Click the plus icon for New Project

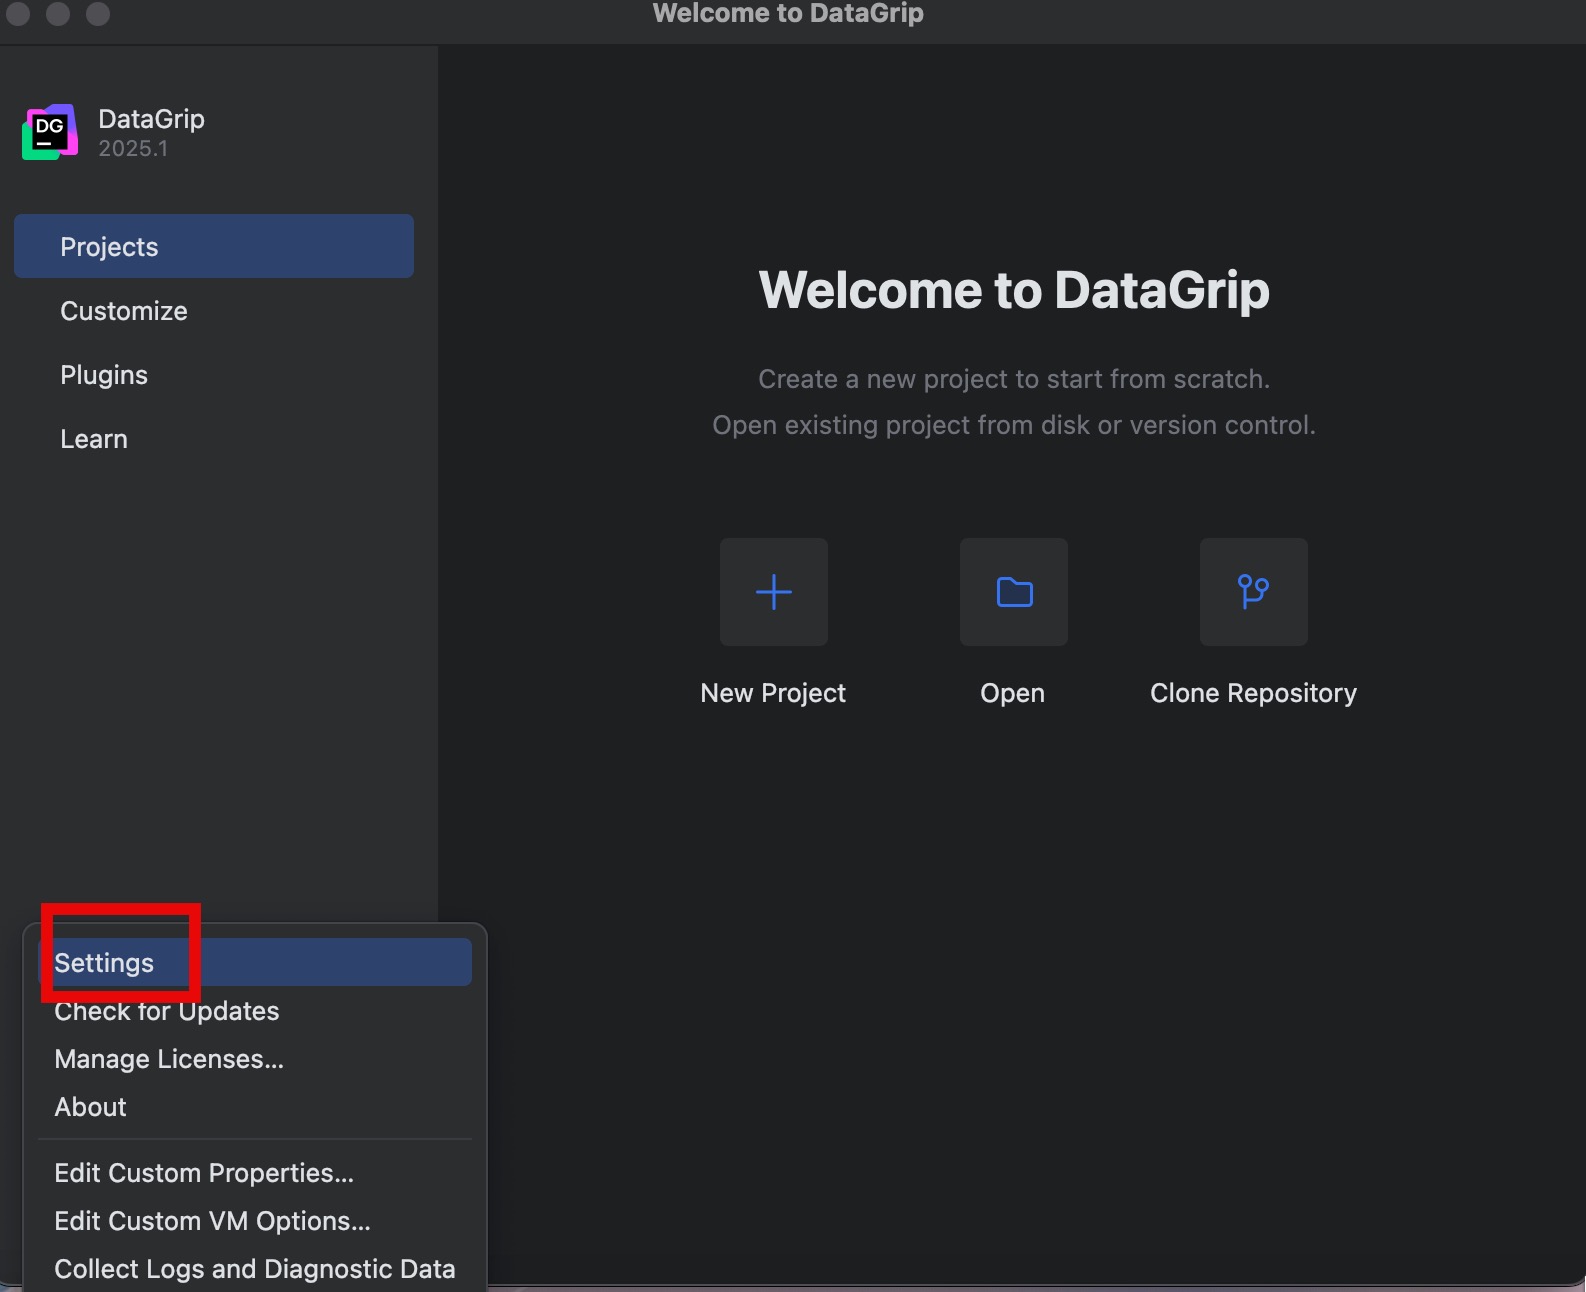pyautogui.click(x=773, y=592)
